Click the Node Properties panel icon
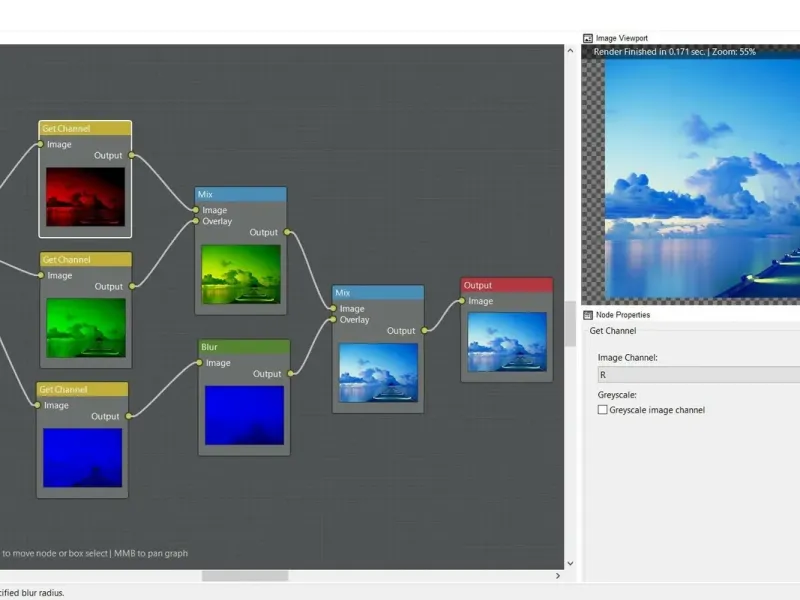Viewport: 800px width, 600px height. point(588,315)
